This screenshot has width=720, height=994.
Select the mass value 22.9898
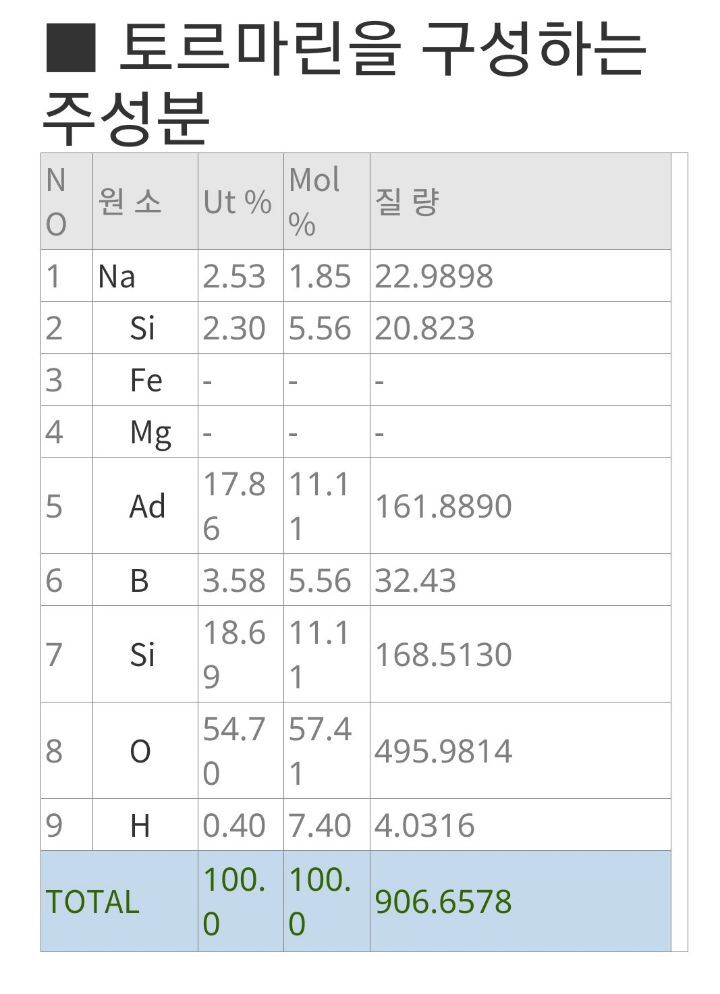click(x=433, y=276)
